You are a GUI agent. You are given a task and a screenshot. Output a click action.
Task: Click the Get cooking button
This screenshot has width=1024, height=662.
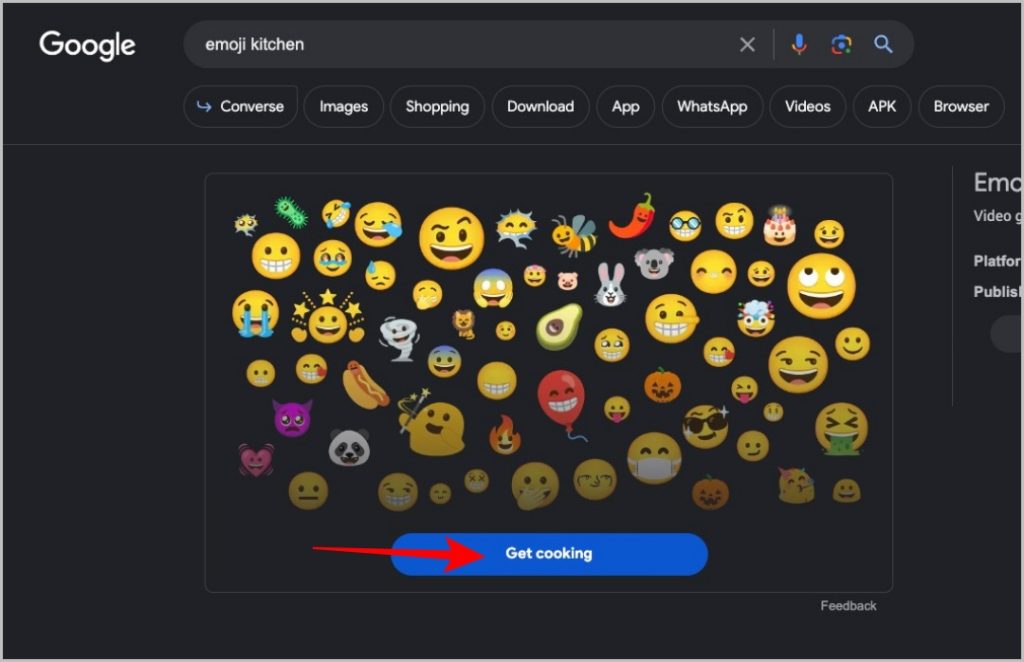coord(549,554)
